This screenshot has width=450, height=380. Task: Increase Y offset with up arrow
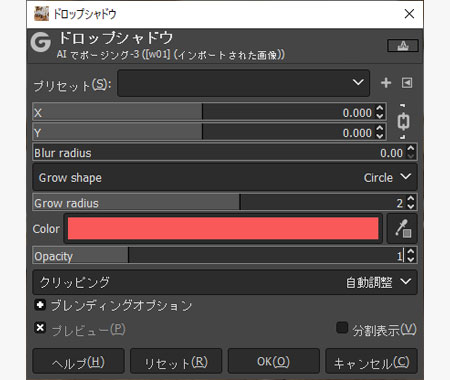(380, 128)
